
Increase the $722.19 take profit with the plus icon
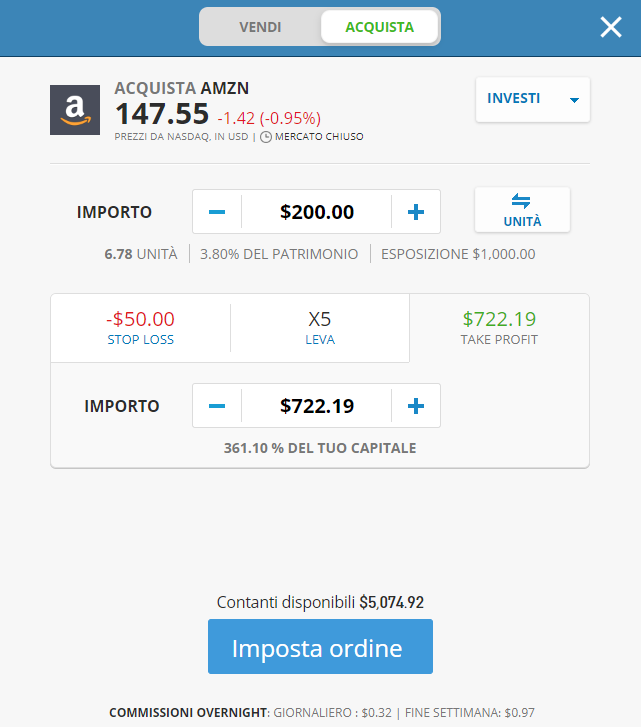coord(416,406)
